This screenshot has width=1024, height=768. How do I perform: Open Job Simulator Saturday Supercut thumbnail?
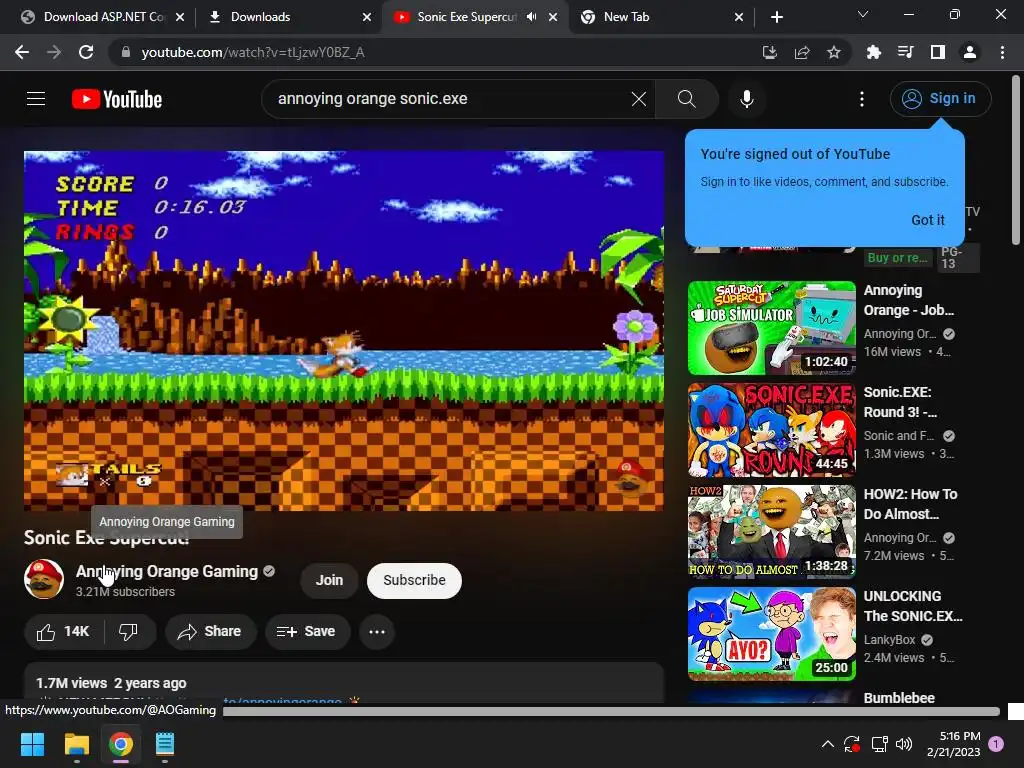click(771, 328)
